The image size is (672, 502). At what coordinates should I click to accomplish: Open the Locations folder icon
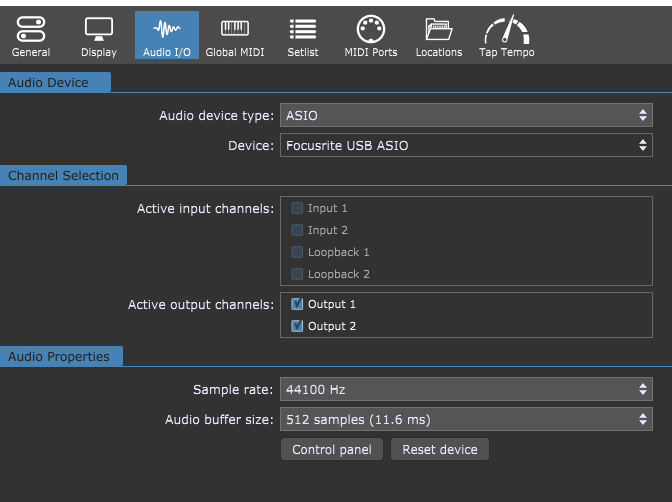pos(438,30)
